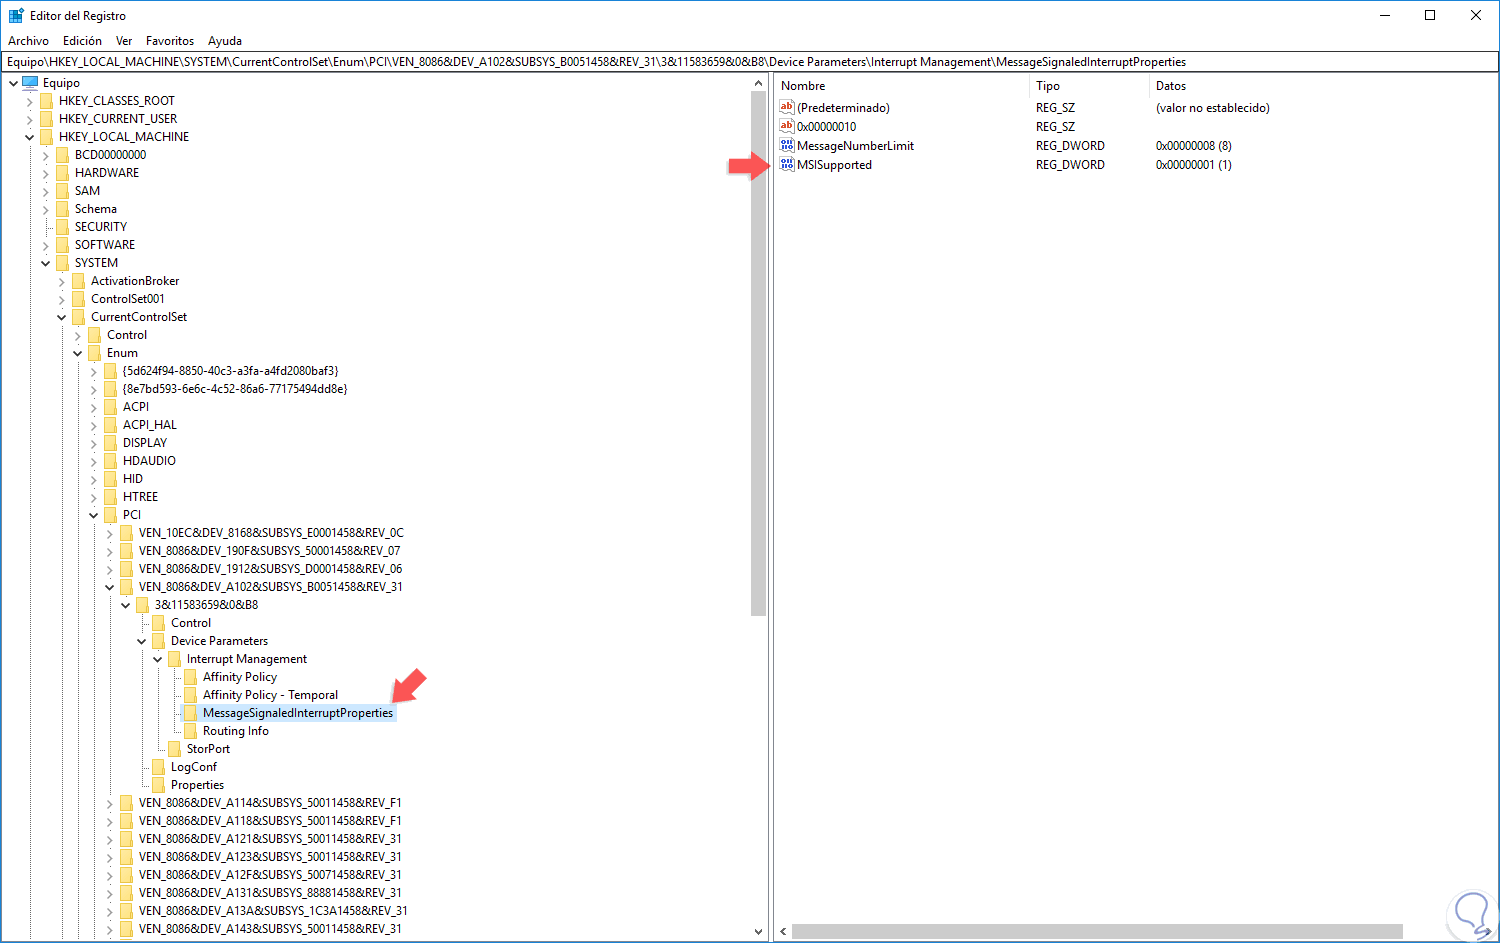This screenshot has width=1500, height=943.
Task: Open the Edición menu
Action: 82,41
